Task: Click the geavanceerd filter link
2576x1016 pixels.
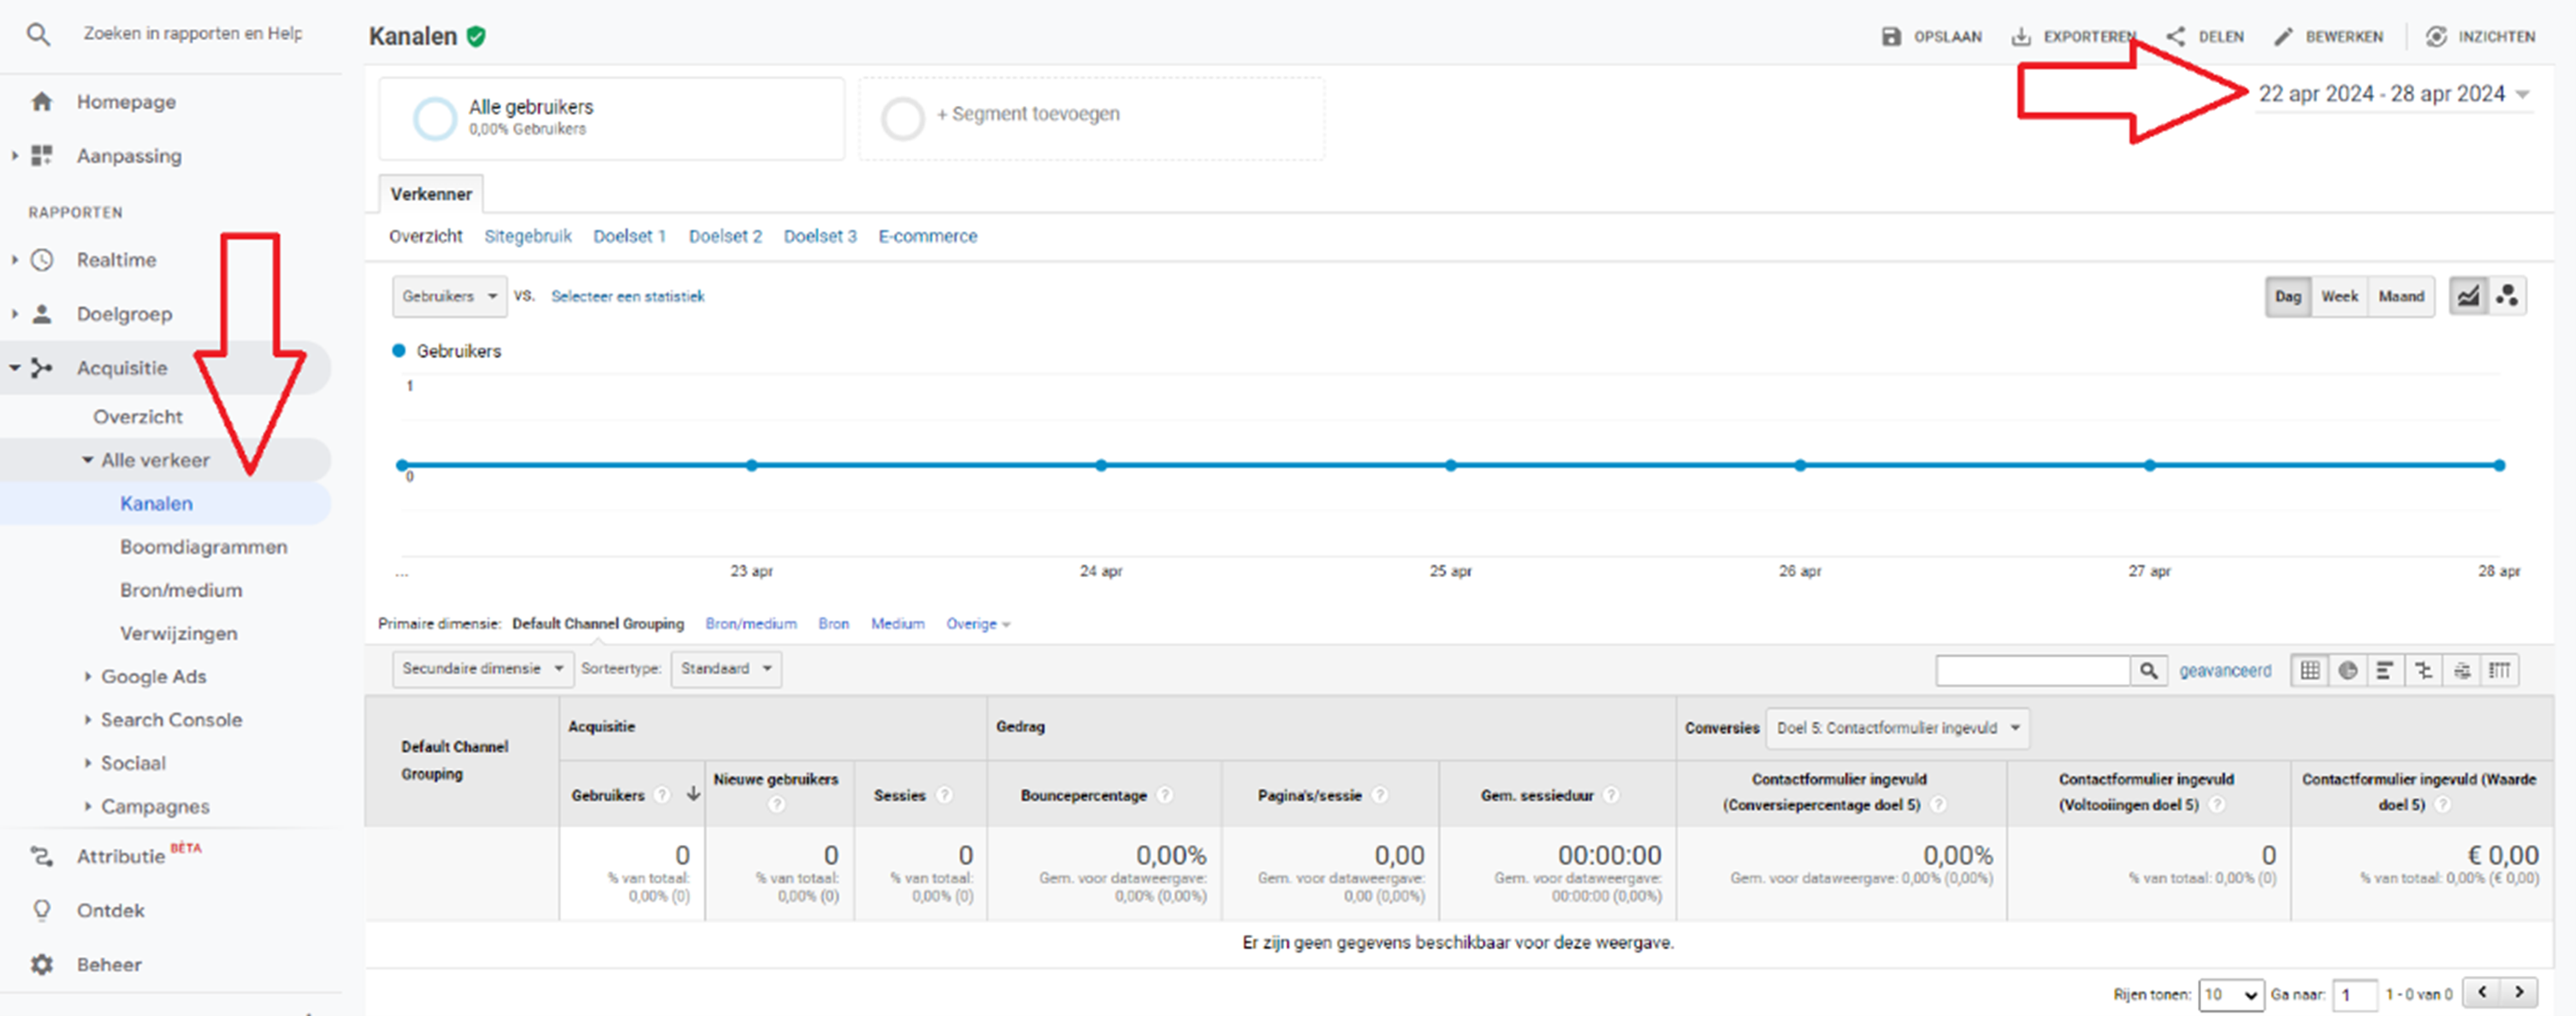Action: point(2225,670)
